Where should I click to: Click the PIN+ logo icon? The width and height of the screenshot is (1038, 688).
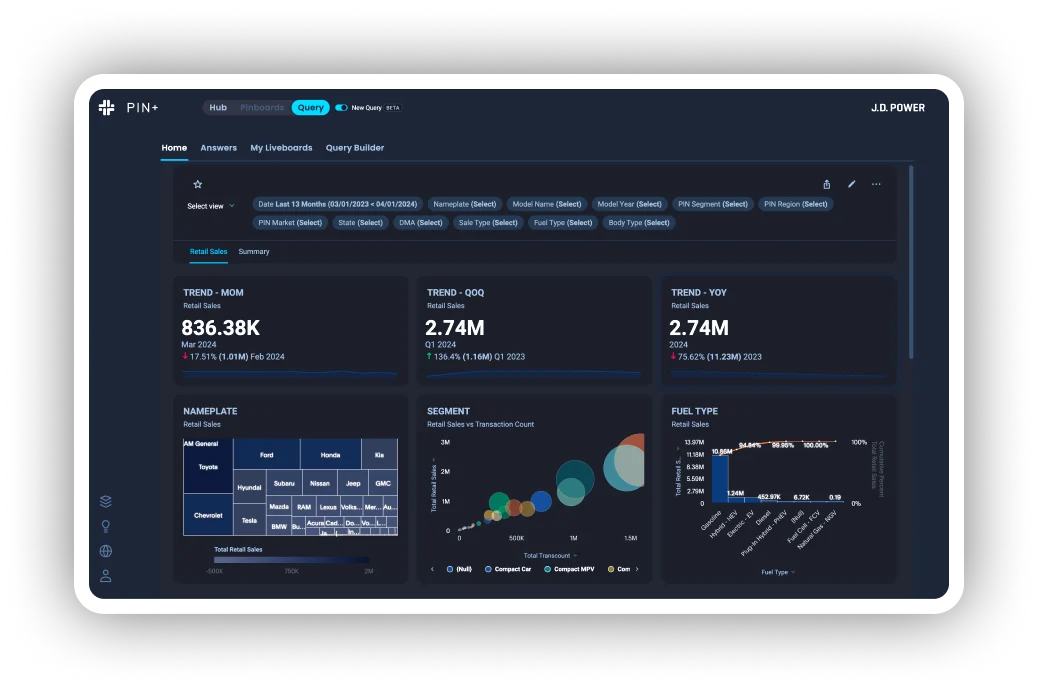106,107
